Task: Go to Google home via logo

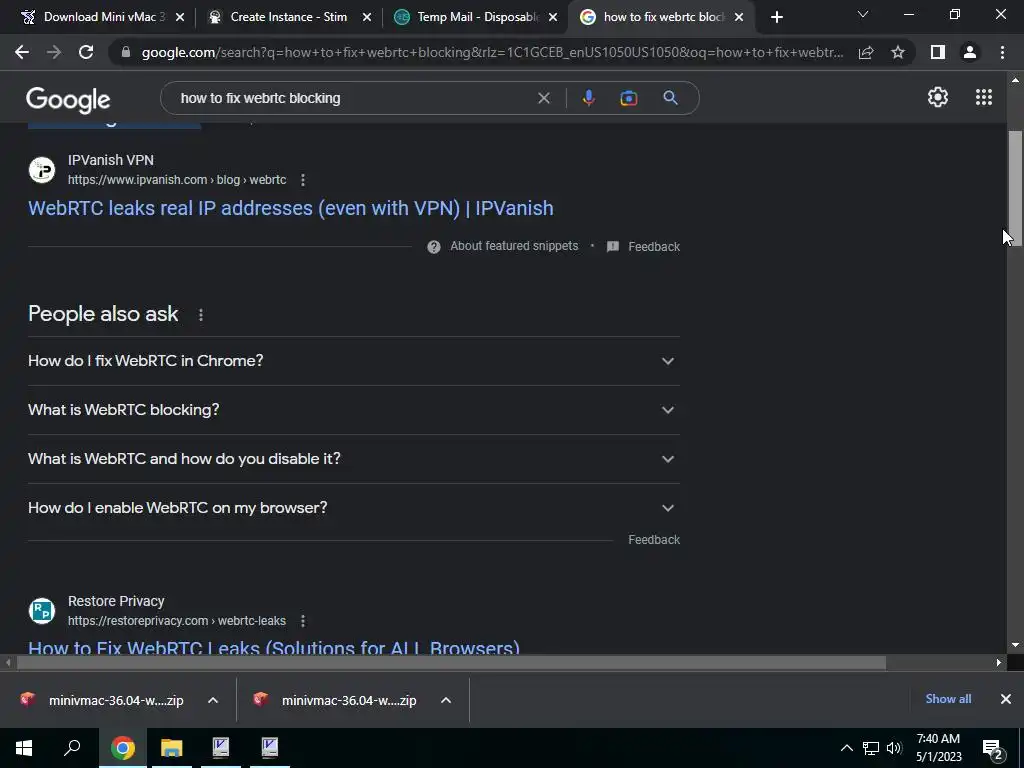Action: coord(68,100)
